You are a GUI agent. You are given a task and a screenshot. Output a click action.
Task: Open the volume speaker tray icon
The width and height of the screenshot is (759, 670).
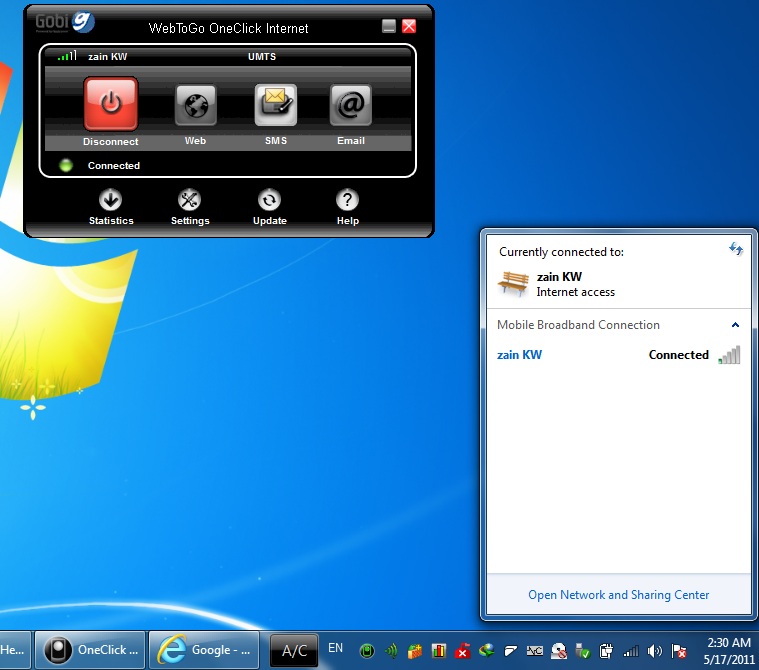click(654, 651)
